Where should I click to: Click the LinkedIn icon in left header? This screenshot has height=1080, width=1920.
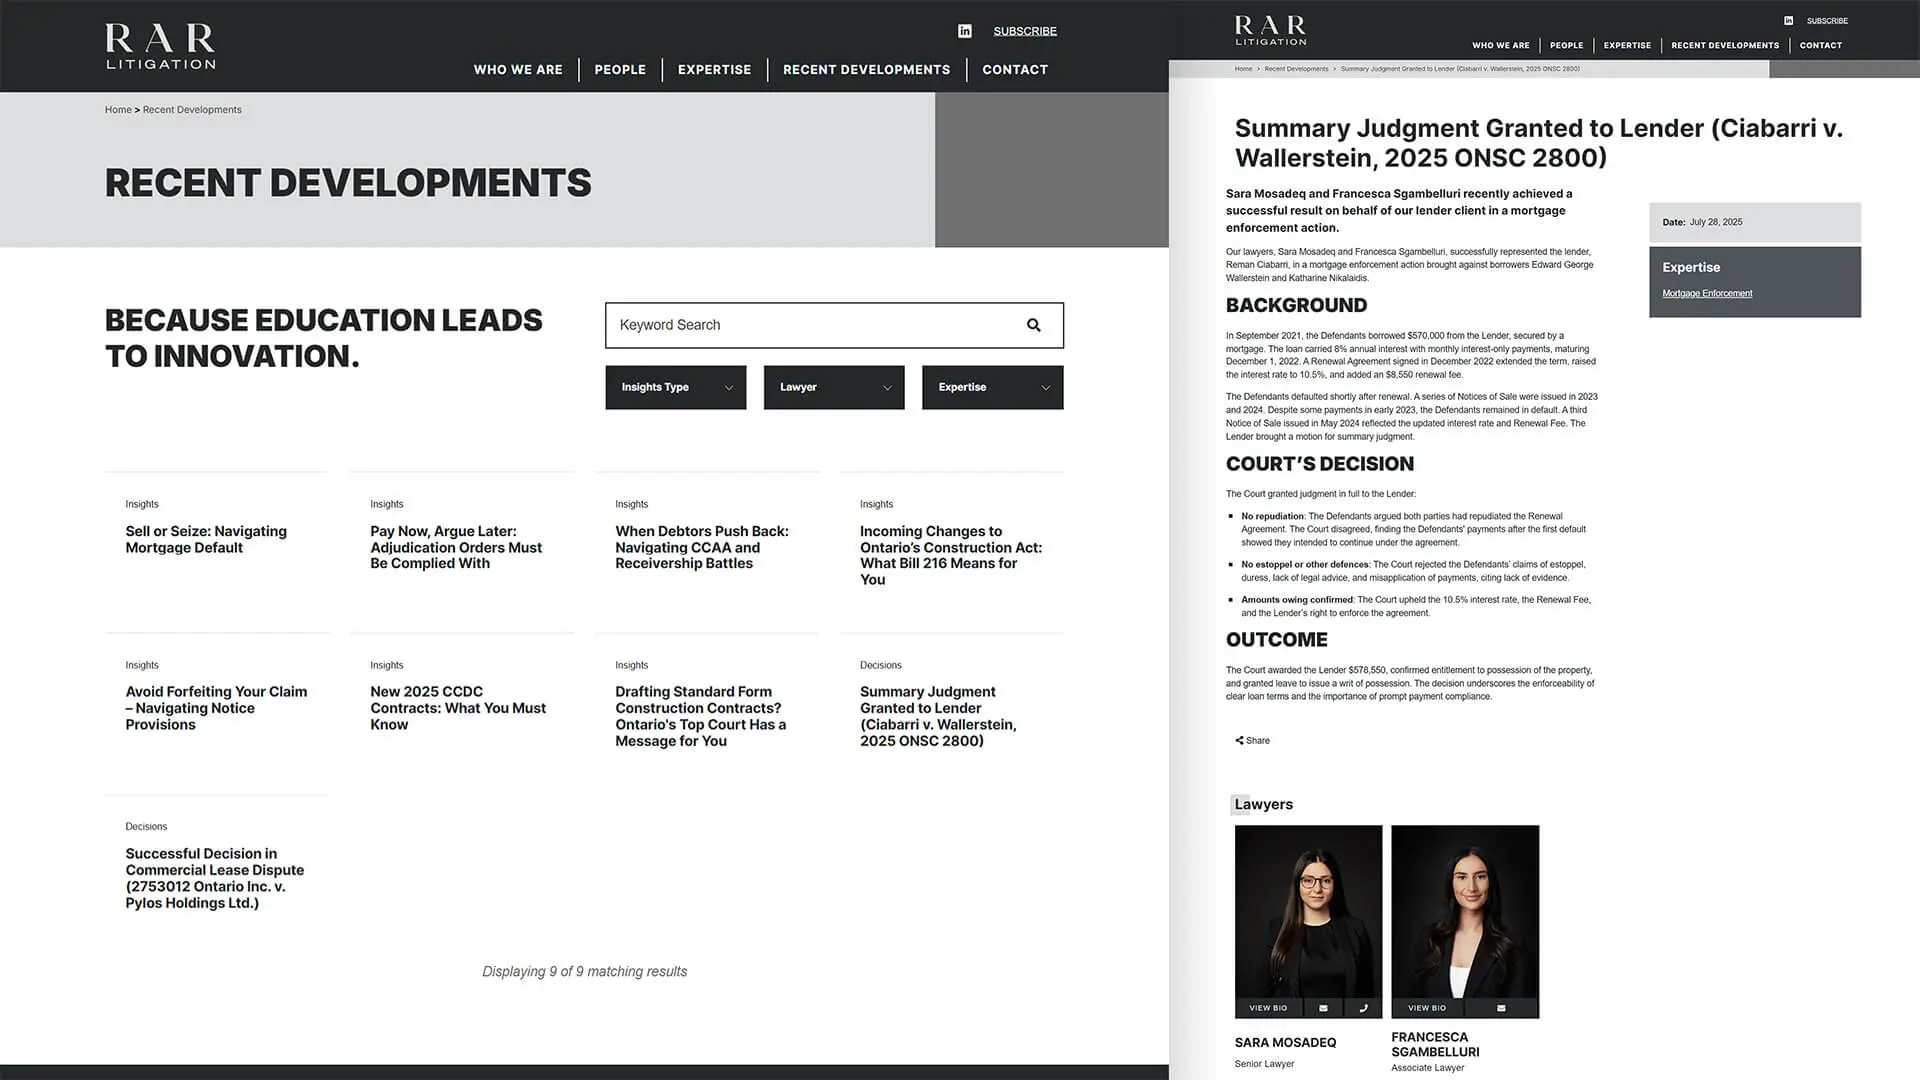click(964, 31)
